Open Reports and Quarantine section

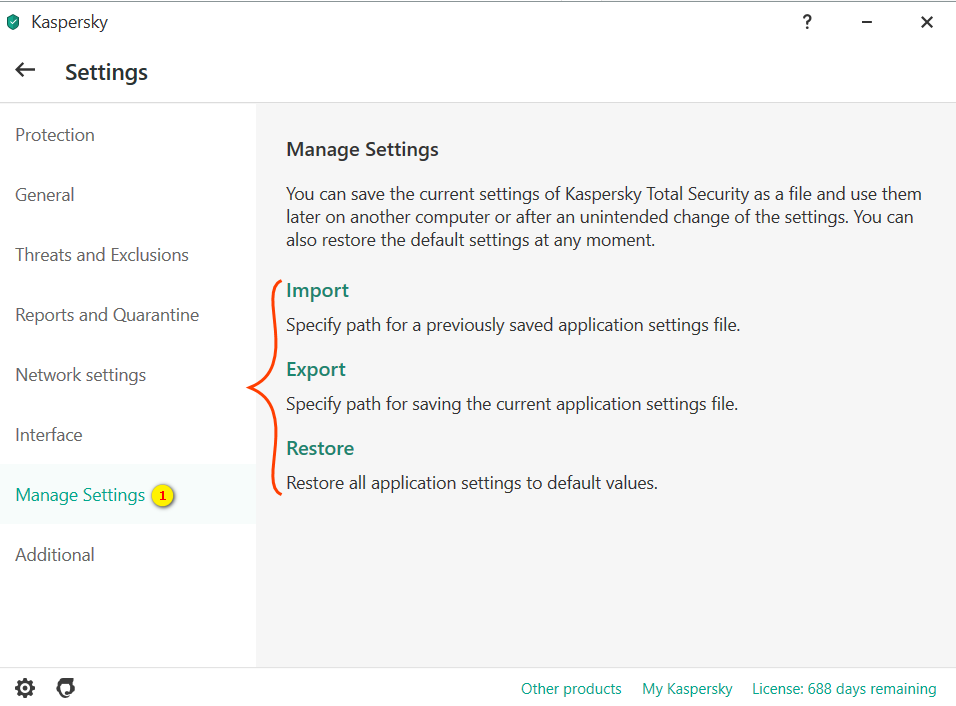point(107,315)
